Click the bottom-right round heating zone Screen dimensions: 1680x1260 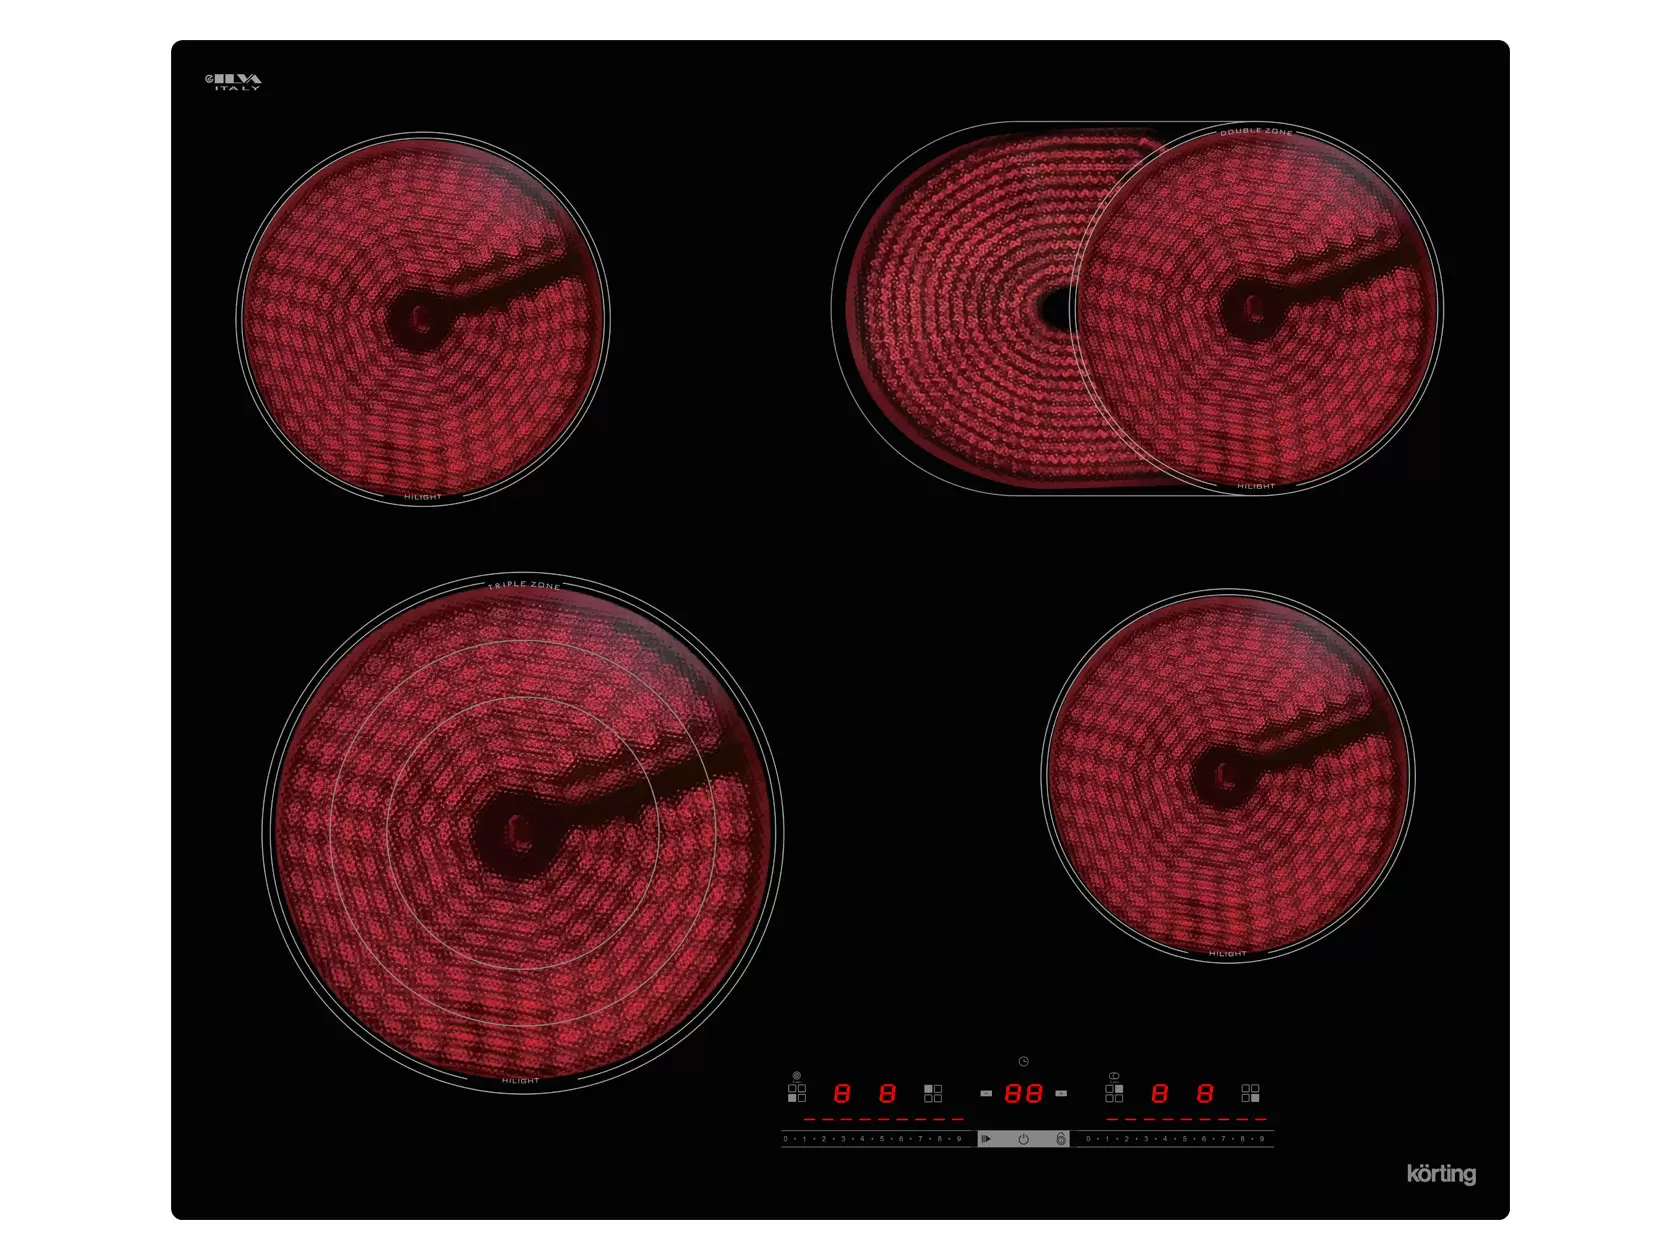pyautogui.click(x=1228, y=775)
